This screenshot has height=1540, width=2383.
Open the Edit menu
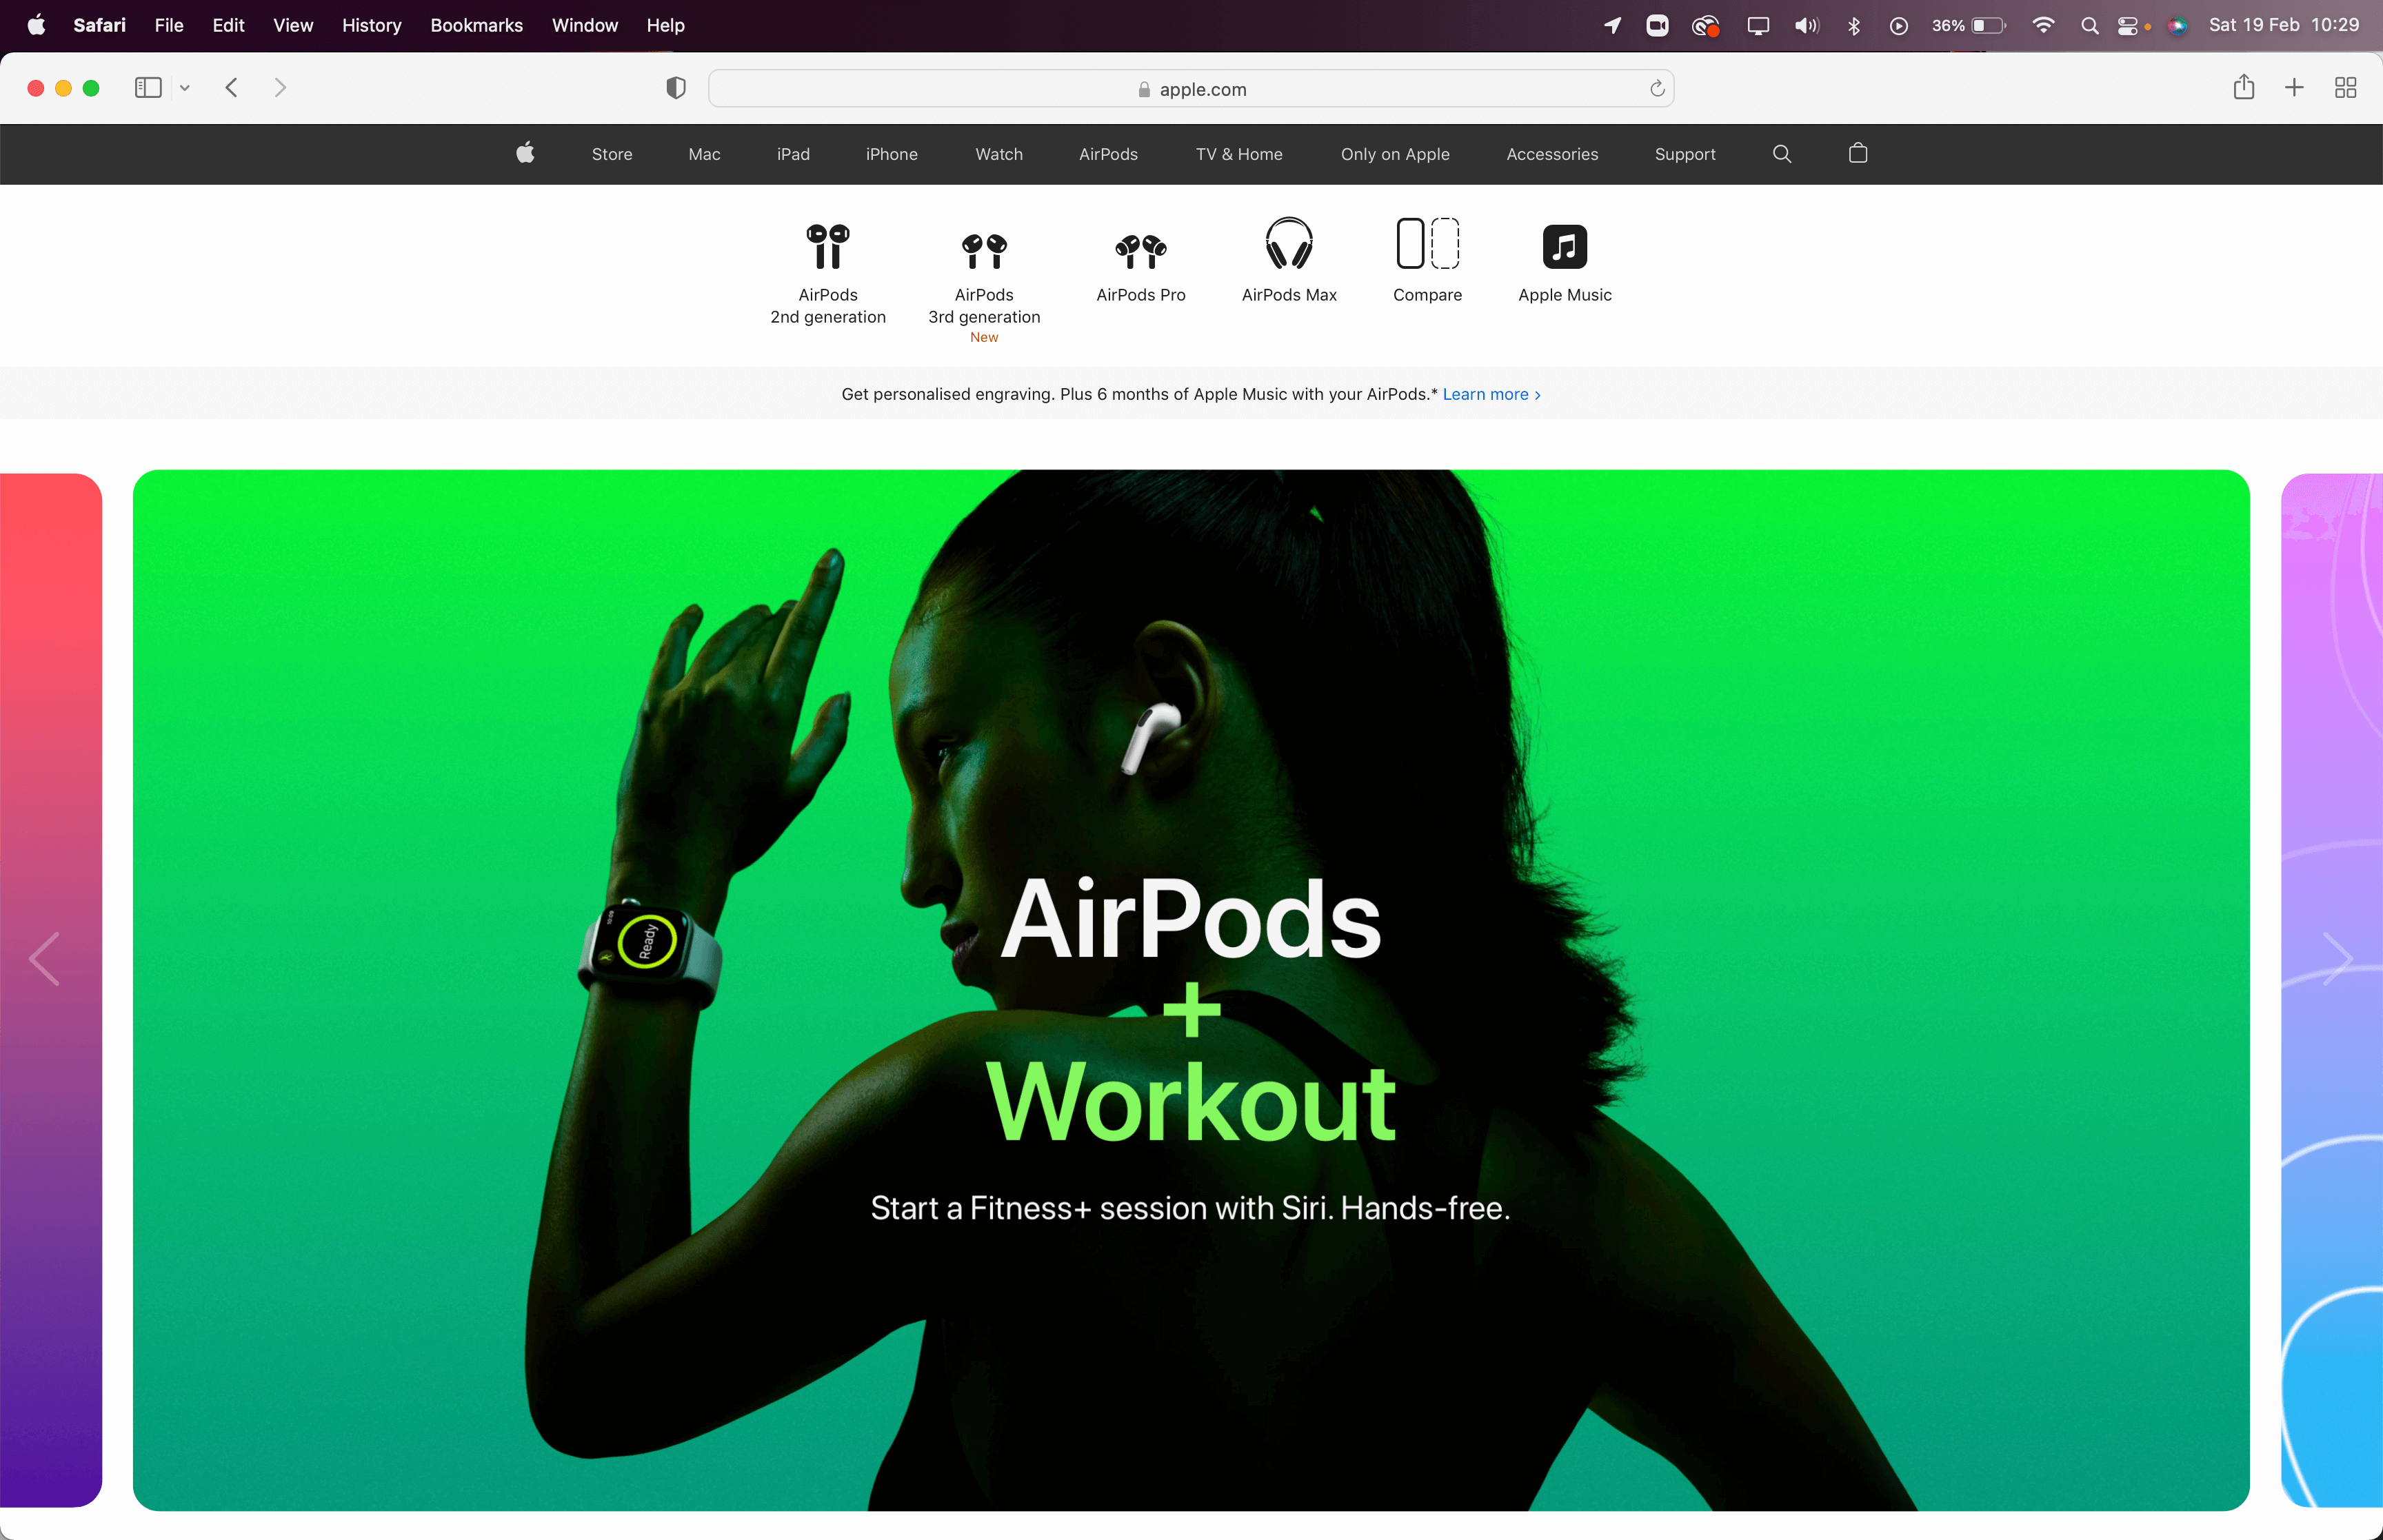[228, 25]
